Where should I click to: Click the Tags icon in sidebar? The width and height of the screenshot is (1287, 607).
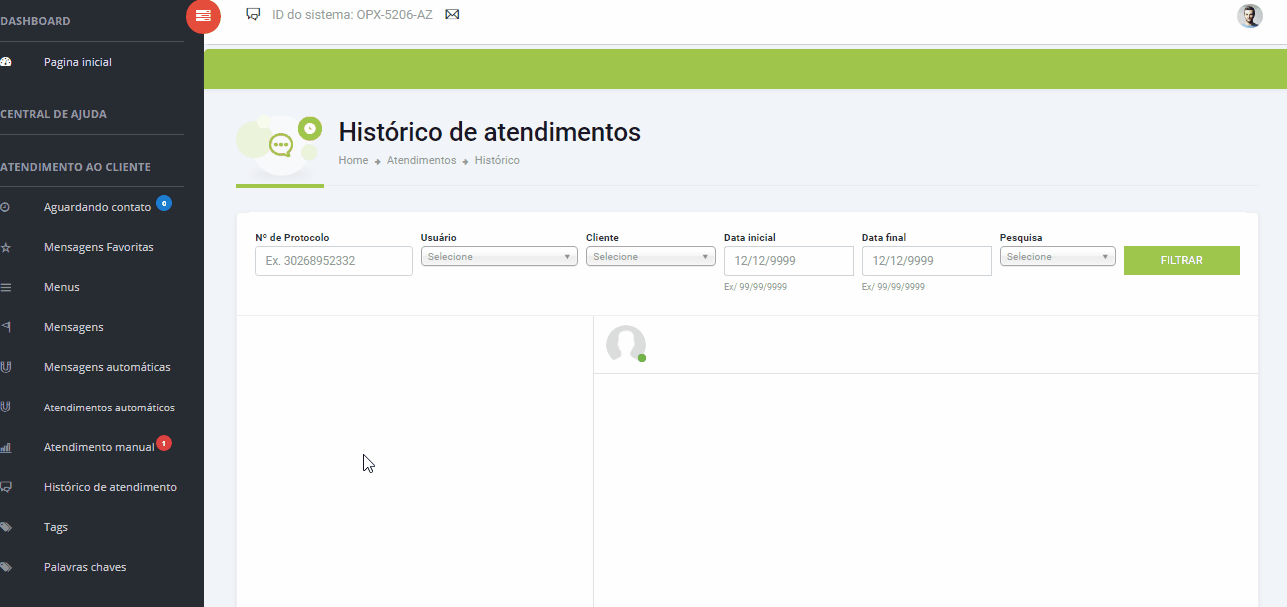point(6,527)
